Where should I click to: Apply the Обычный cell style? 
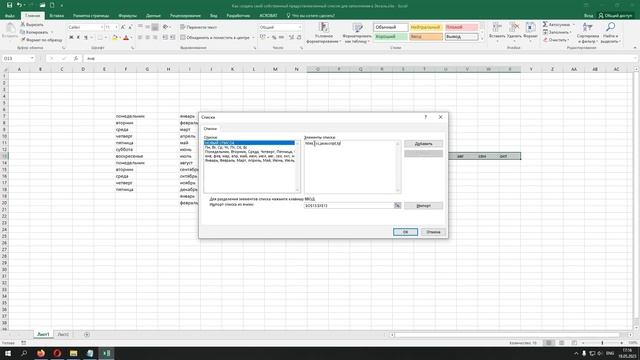(x=391, y=27)
